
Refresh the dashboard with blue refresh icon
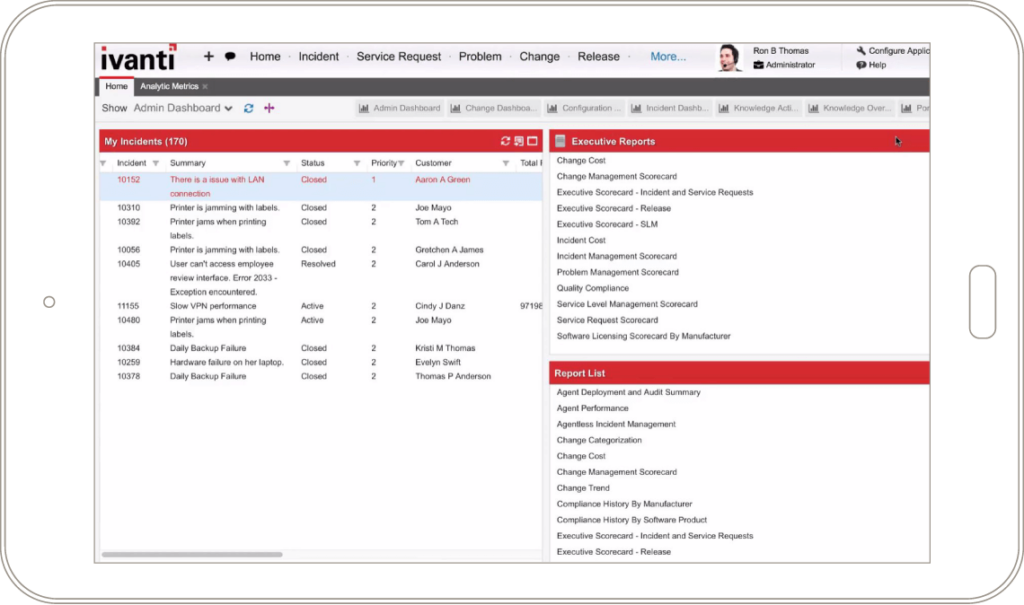click(248, 108)
